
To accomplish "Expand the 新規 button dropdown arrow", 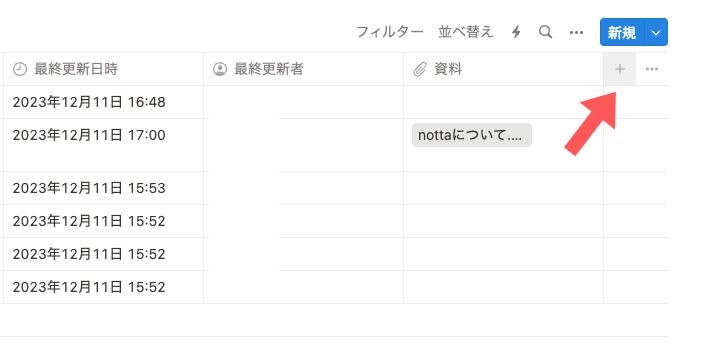I will [x=656, y=32].
